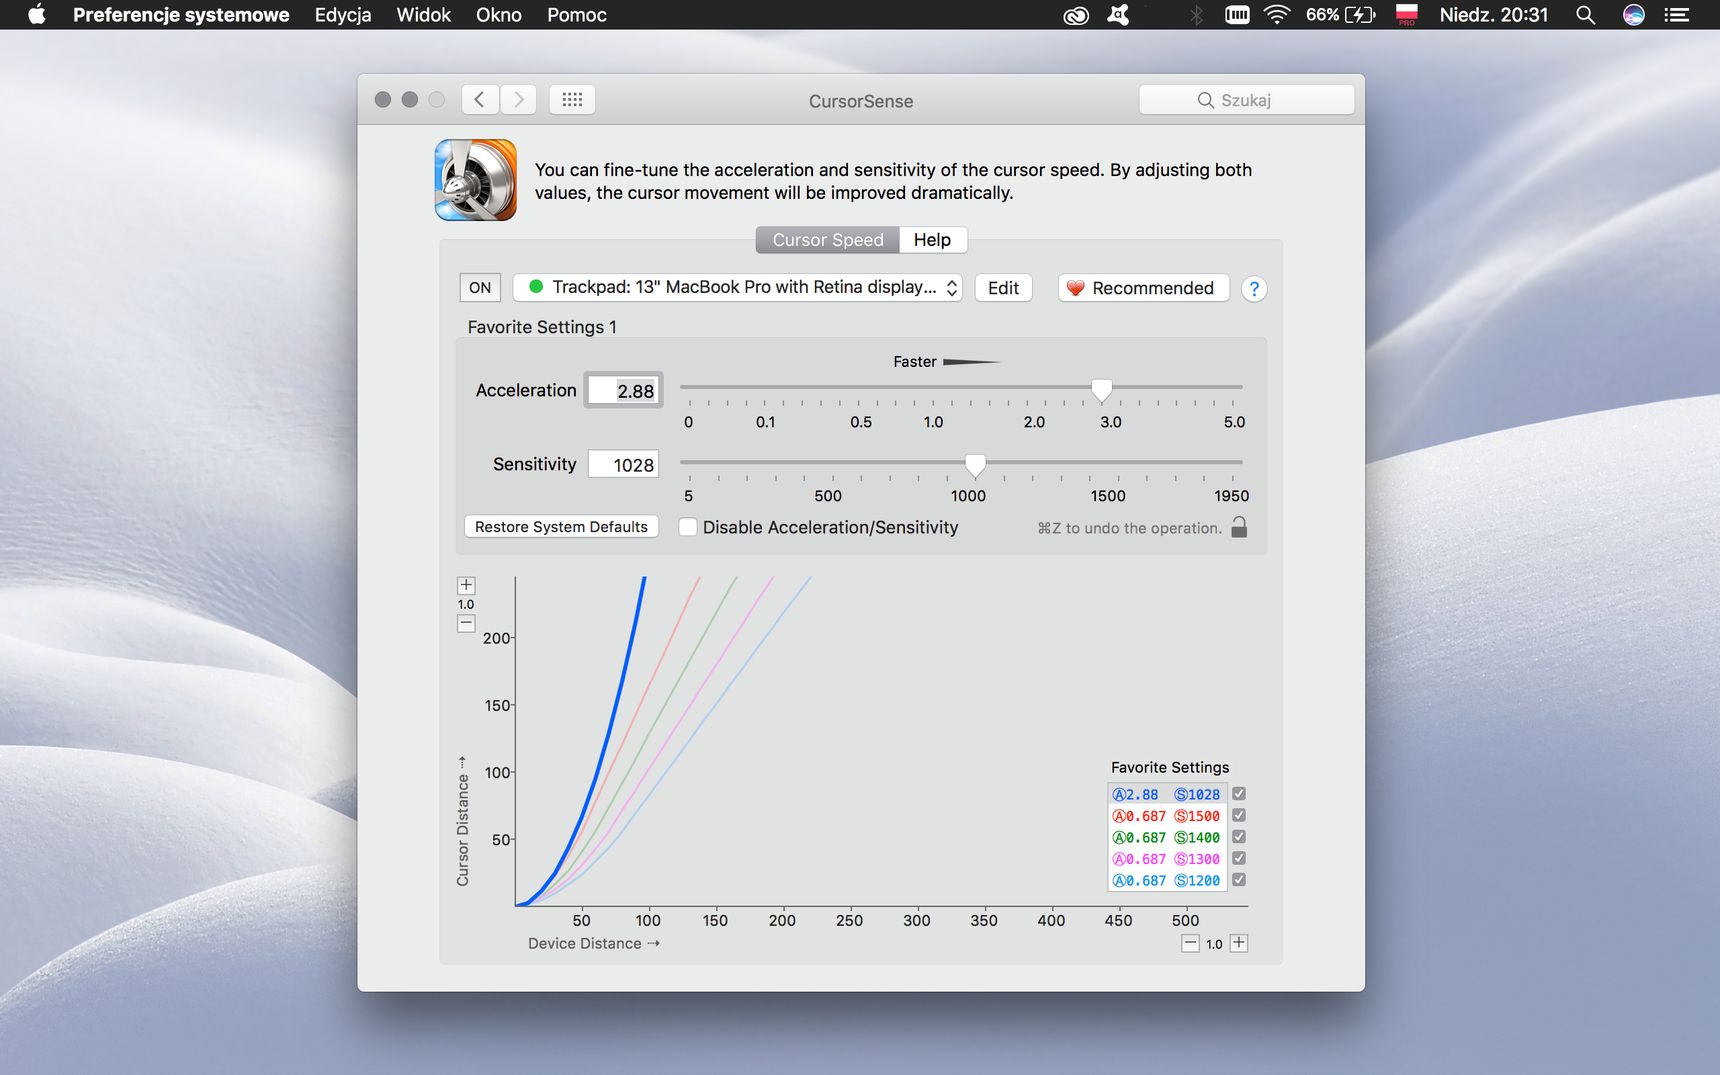Show all preferences grid button
1720x1075 pixels.
coord(572,99)
